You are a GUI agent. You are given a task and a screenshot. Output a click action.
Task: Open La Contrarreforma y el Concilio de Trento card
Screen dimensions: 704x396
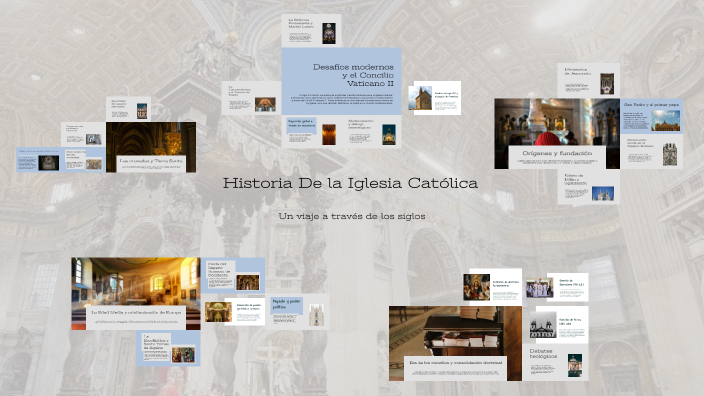coord(251,98)
